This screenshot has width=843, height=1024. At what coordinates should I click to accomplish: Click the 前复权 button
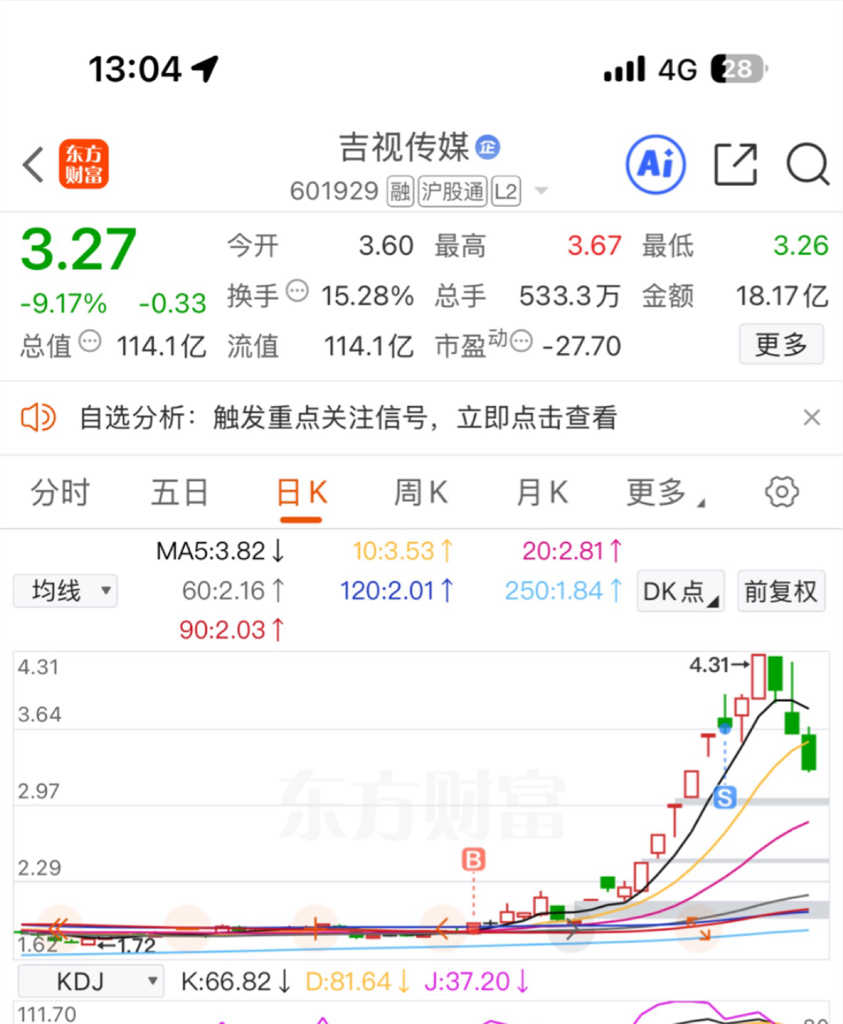click(781, 591)
